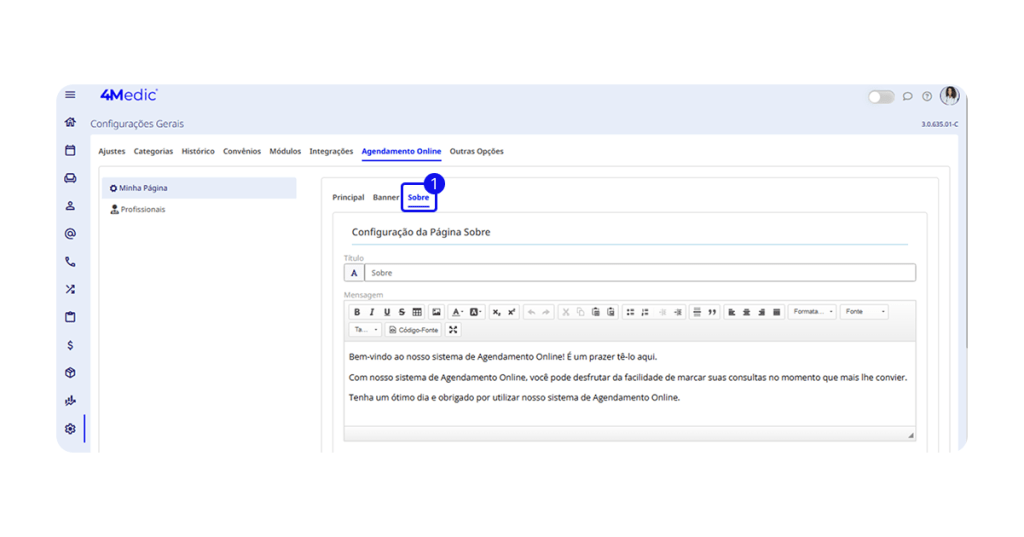Open the phone icon in the sidebar
1024x537 pixels.
coord(70,262)
